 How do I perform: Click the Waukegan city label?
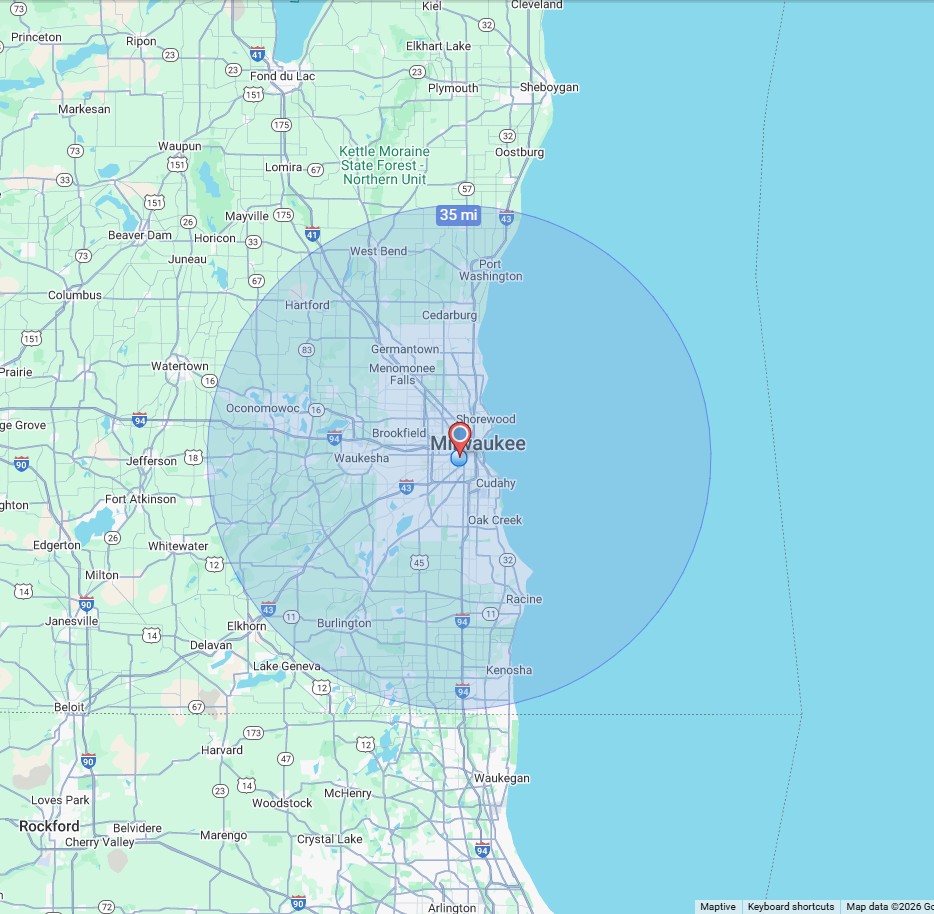click(x=502, y=778)
